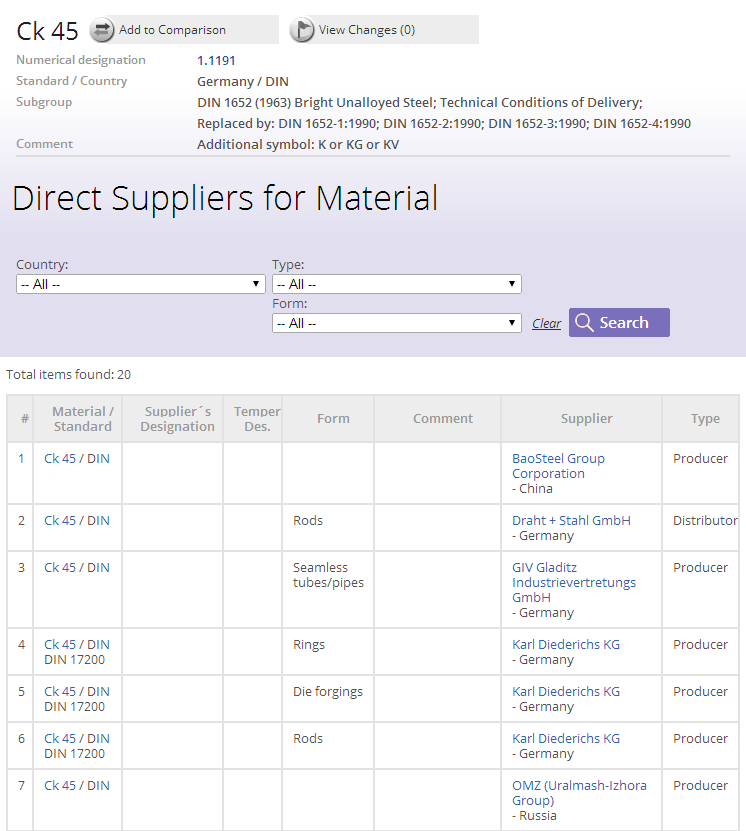Open Draht + Stahl GmbH supplier page
The height and width of the screenshot is (831, 746).
(571, 520)
